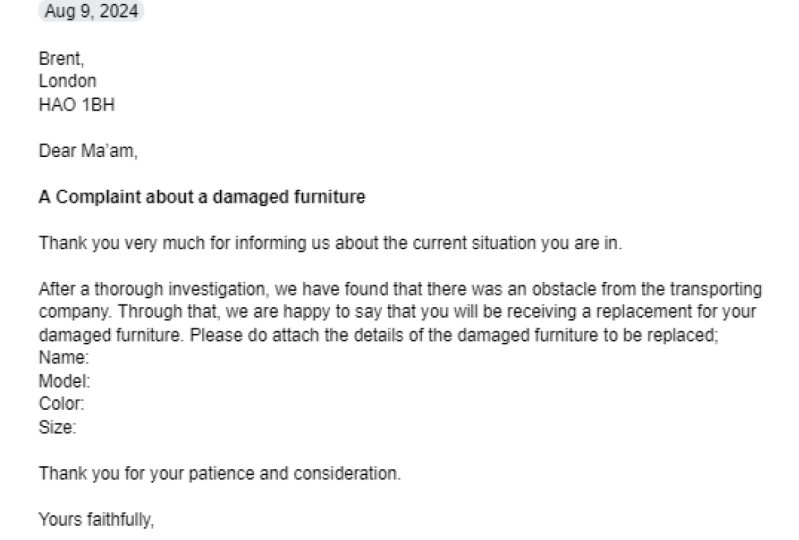Viewport: 799px width, 540px height.
Task: Click the postcode 'HAO 1BH'
Action: pyautogui.click(x=76, y=104)
